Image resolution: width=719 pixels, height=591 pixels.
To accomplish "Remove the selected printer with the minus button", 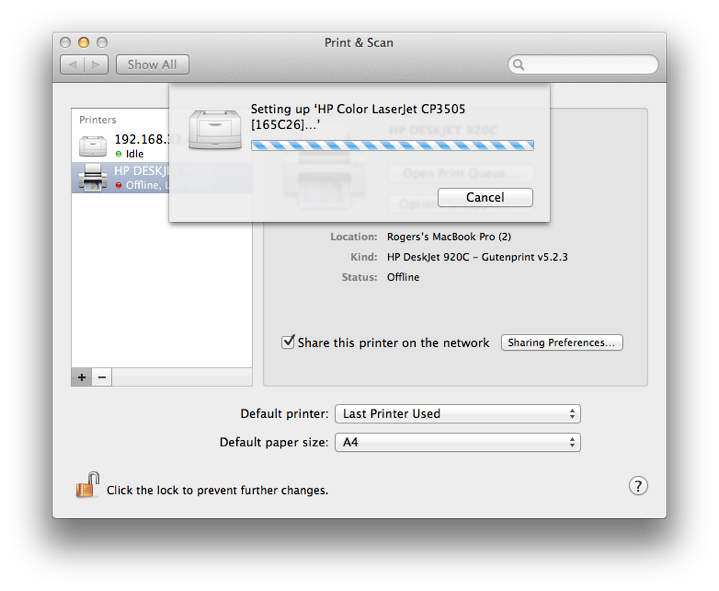I will (x=102, y=377).
